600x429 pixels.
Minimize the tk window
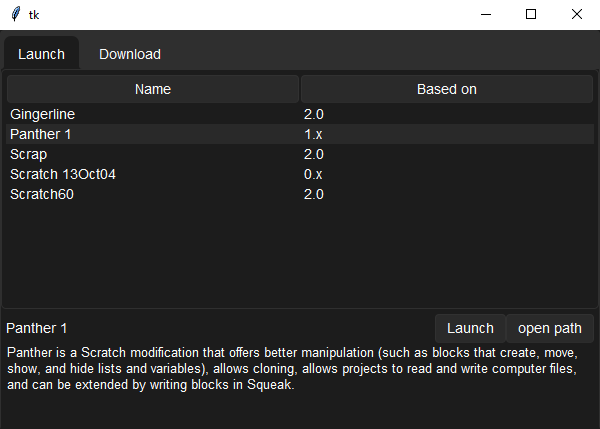[485, 14]
